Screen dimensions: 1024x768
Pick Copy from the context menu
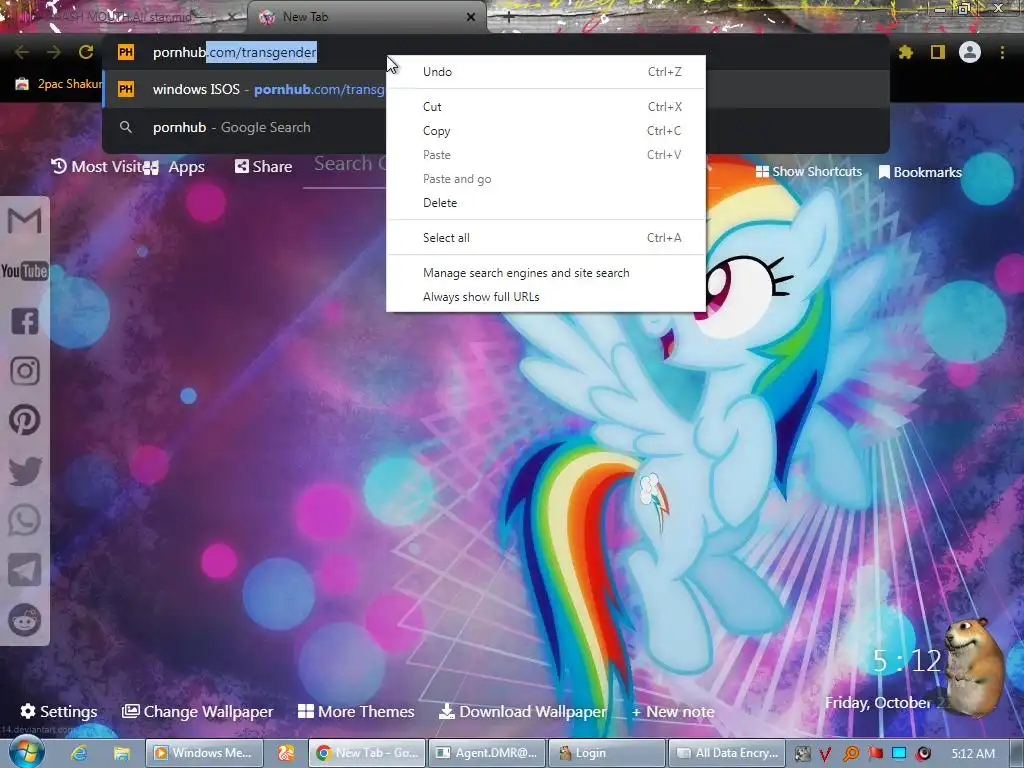545,131
